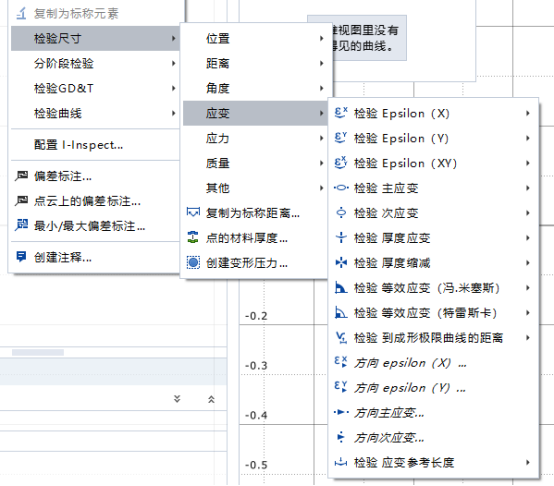
Task: Click the 复制为标称元素 icon
Action: click(21, 13)
